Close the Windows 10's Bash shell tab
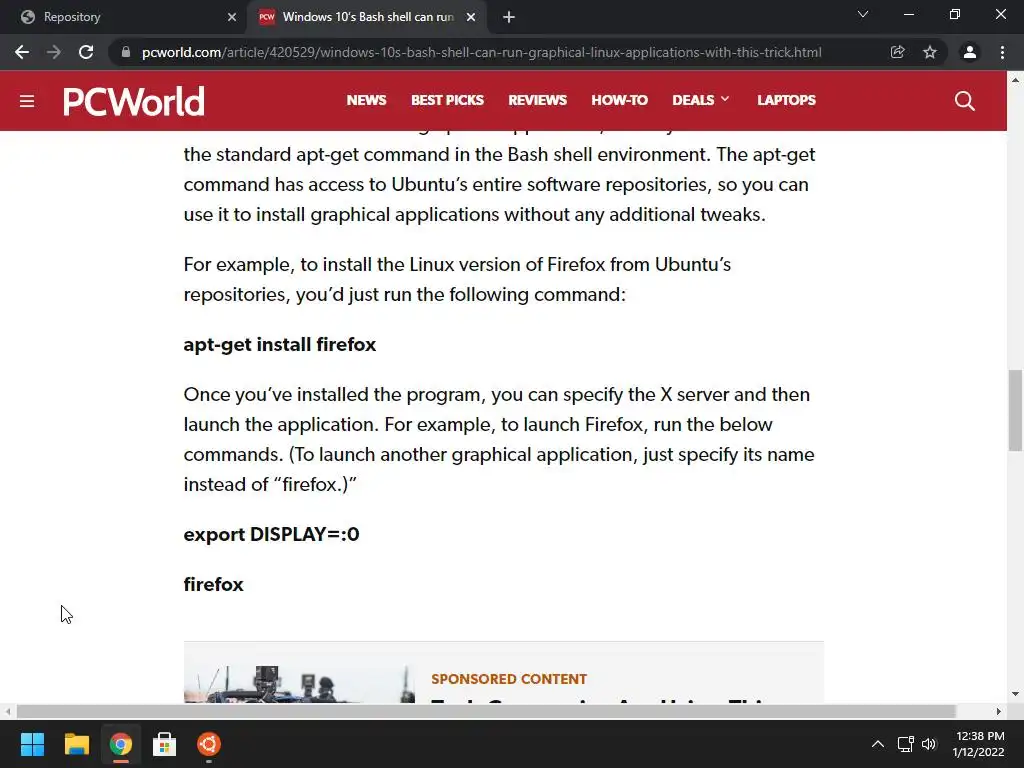 [471, 17]
